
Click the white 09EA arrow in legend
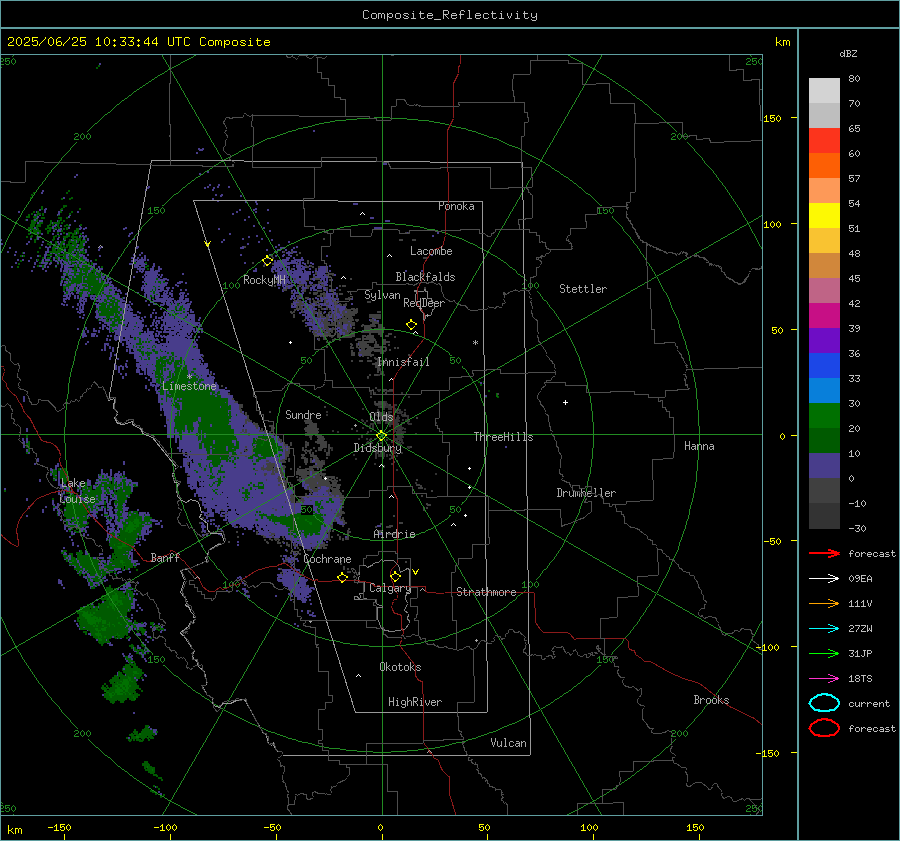(824, 579)
